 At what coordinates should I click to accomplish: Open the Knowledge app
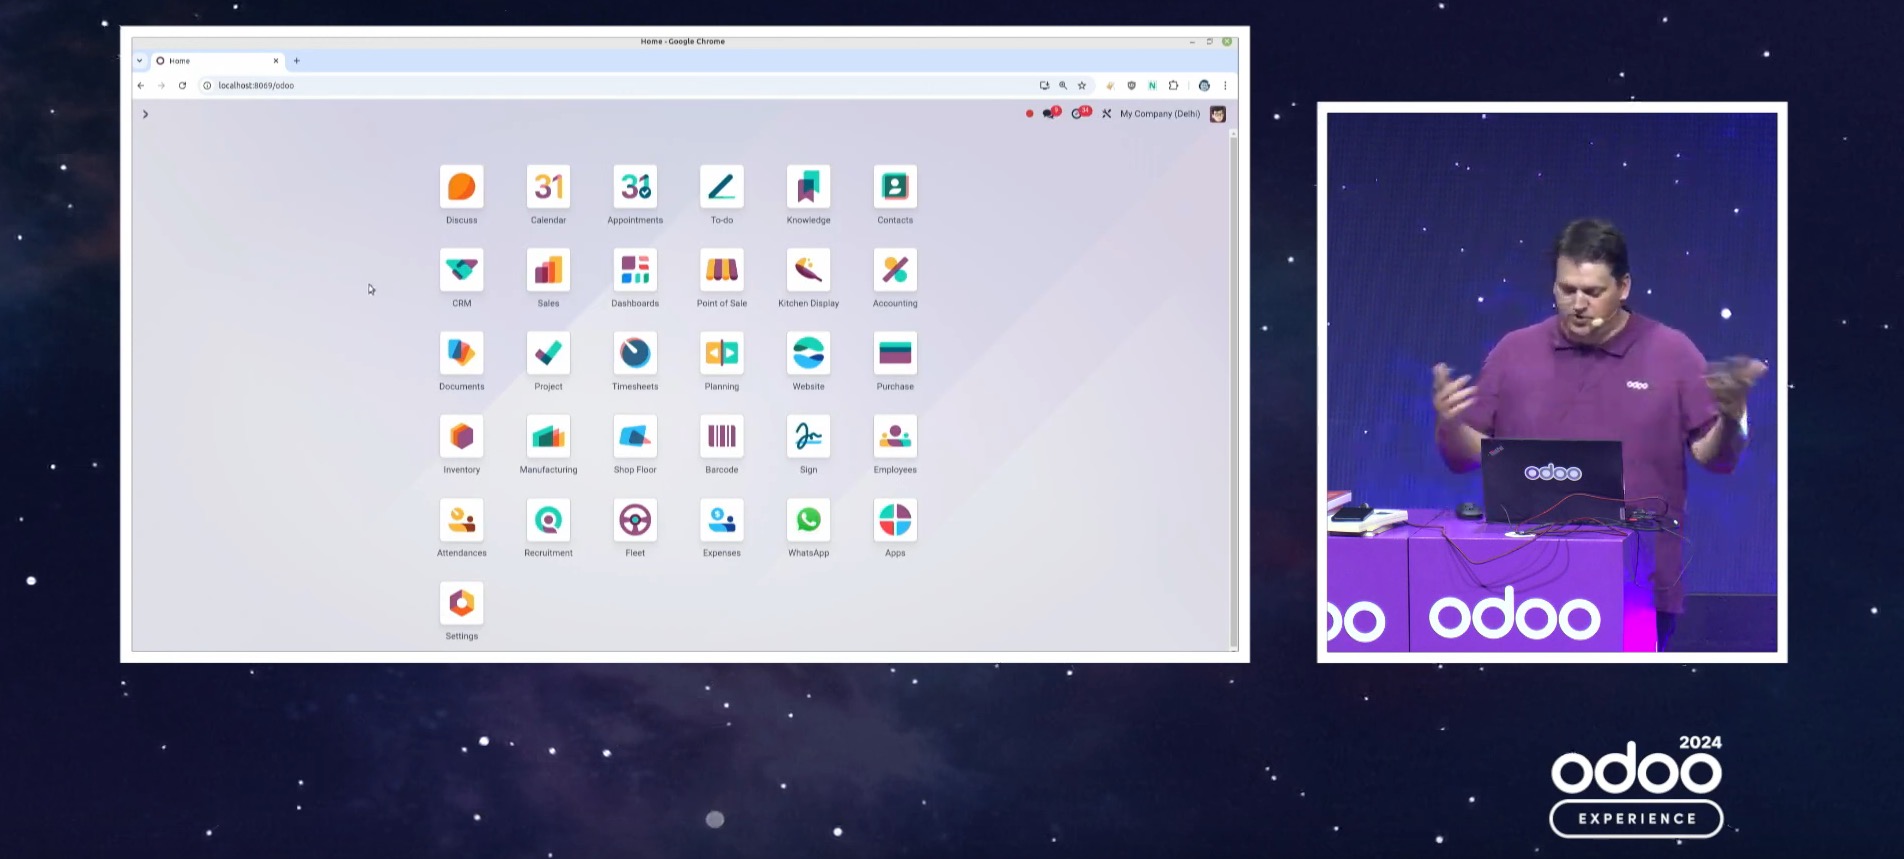coord(808,187)
